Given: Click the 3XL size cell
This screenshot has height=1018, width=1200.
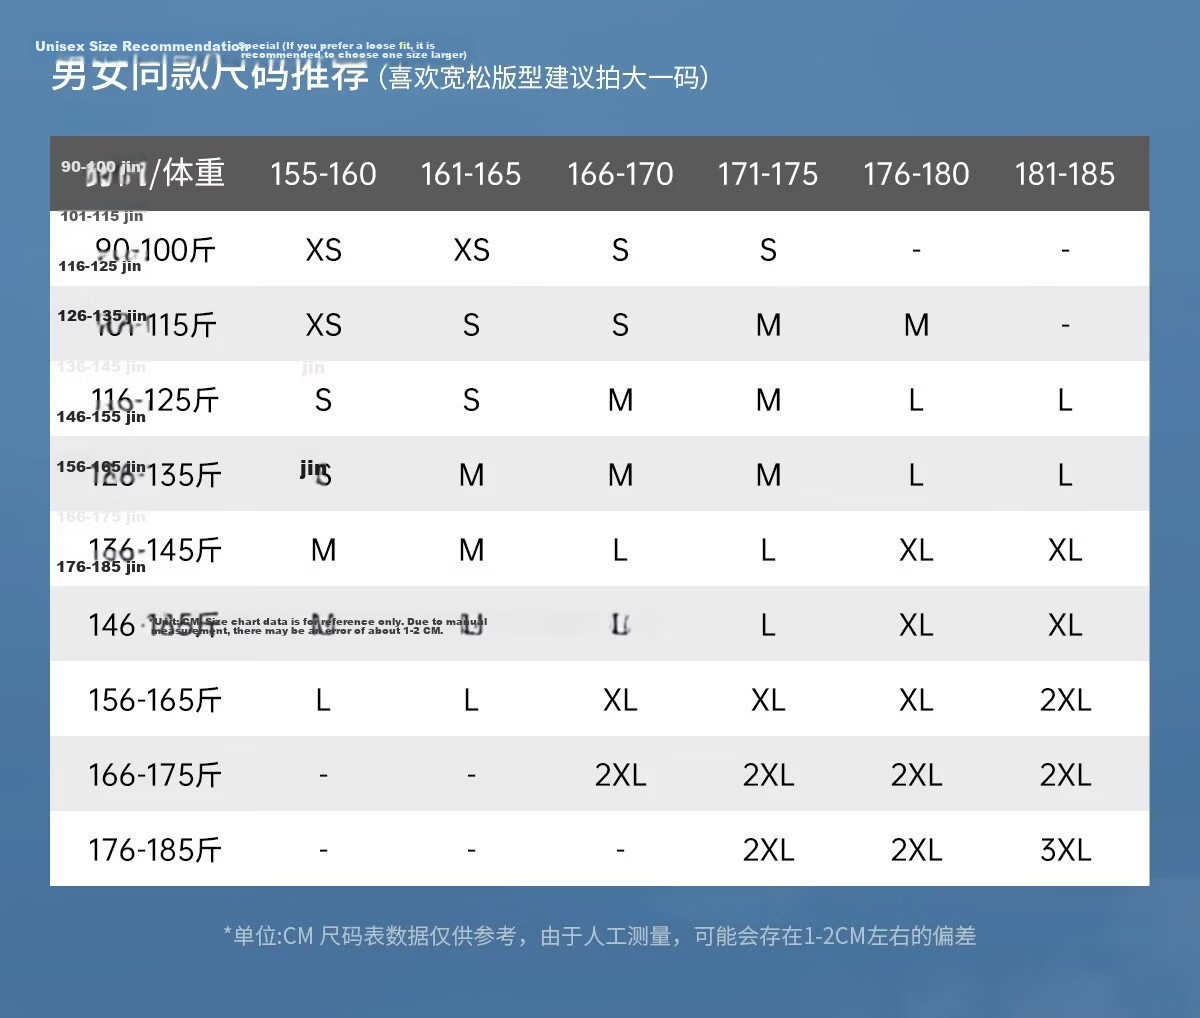Looking at the screenshot, I should pyautogui.click(x=1065, y=850).
